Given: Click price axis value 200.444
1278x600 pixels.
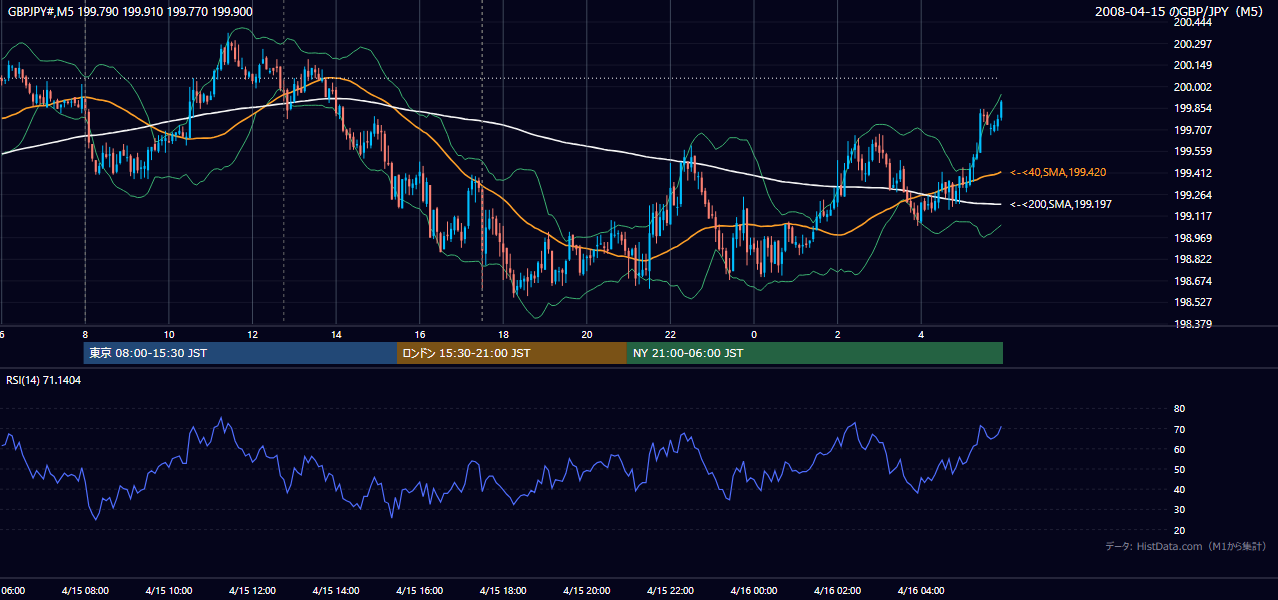Looking at the screenshot, I should click(1193, 22).
